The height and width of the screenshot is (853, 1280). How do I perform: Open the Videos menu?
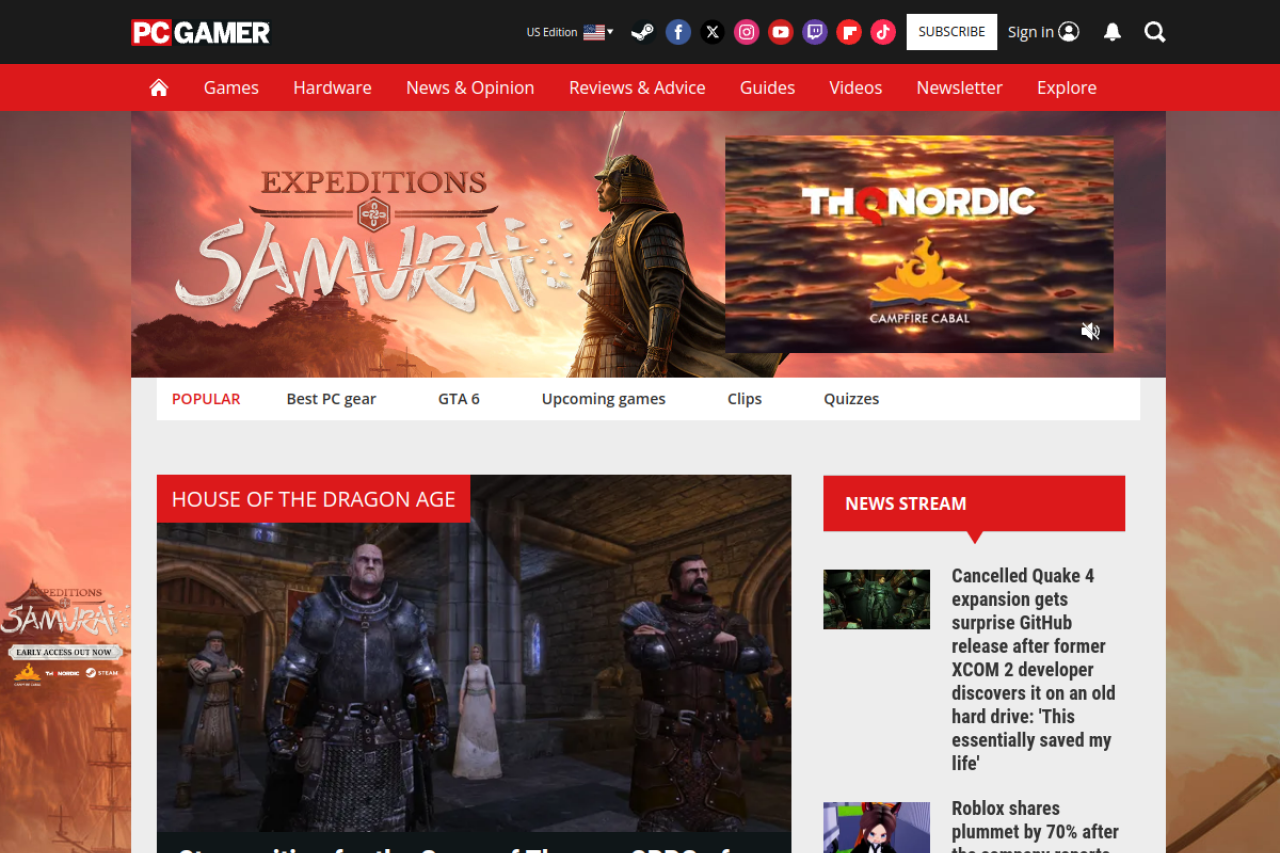(x=855, y=88)
